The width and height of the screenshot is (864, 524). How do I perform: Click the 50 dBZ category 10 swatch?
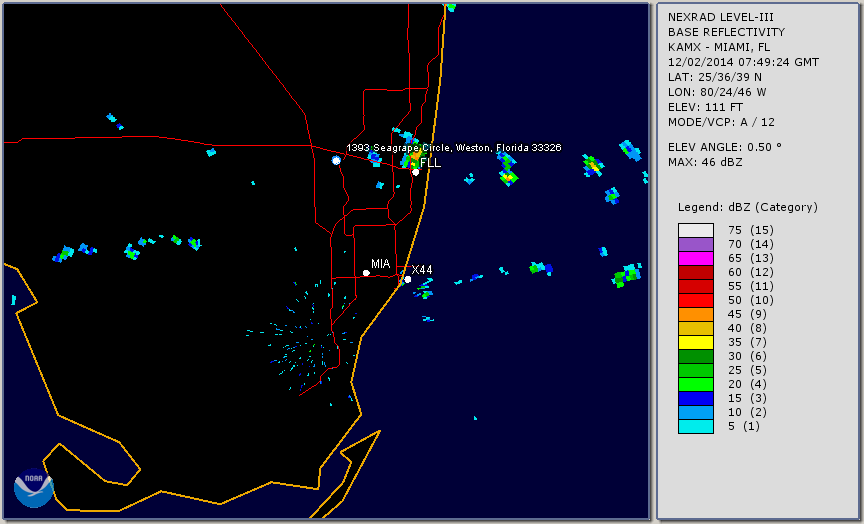[696, 300]
